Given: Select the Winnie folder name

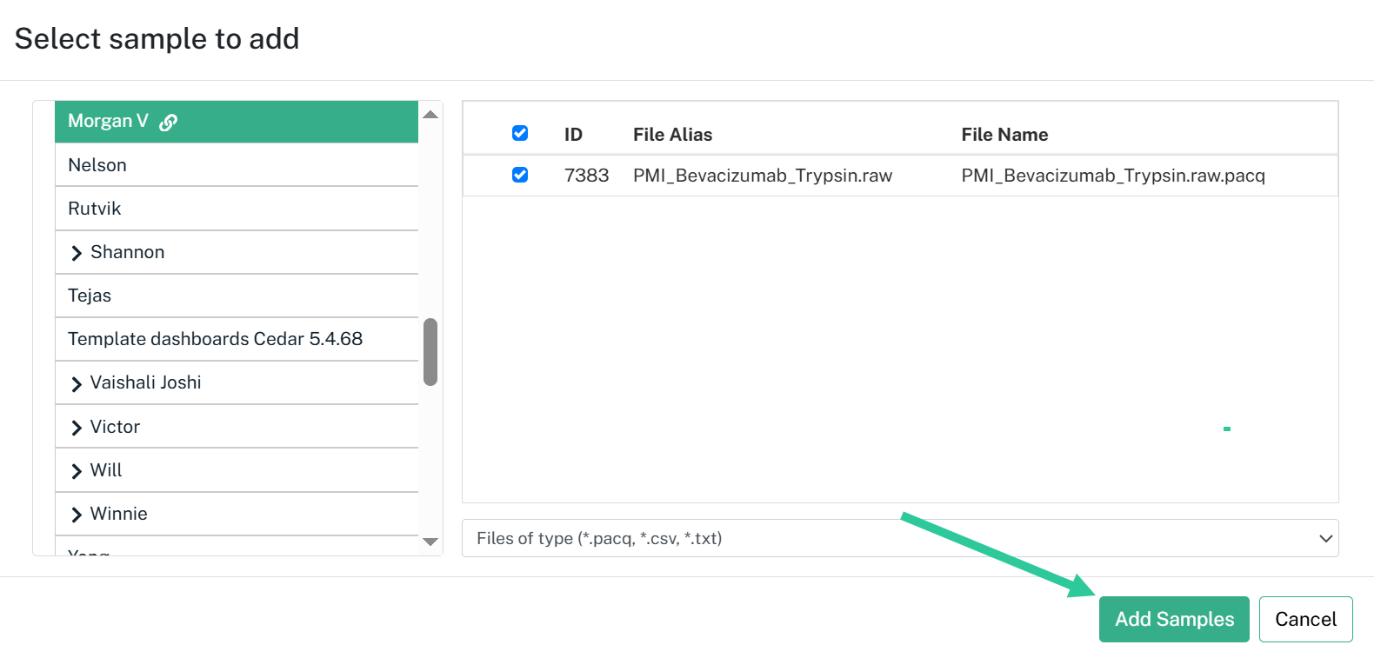Looking at the screenshot, I should point(119,514).
